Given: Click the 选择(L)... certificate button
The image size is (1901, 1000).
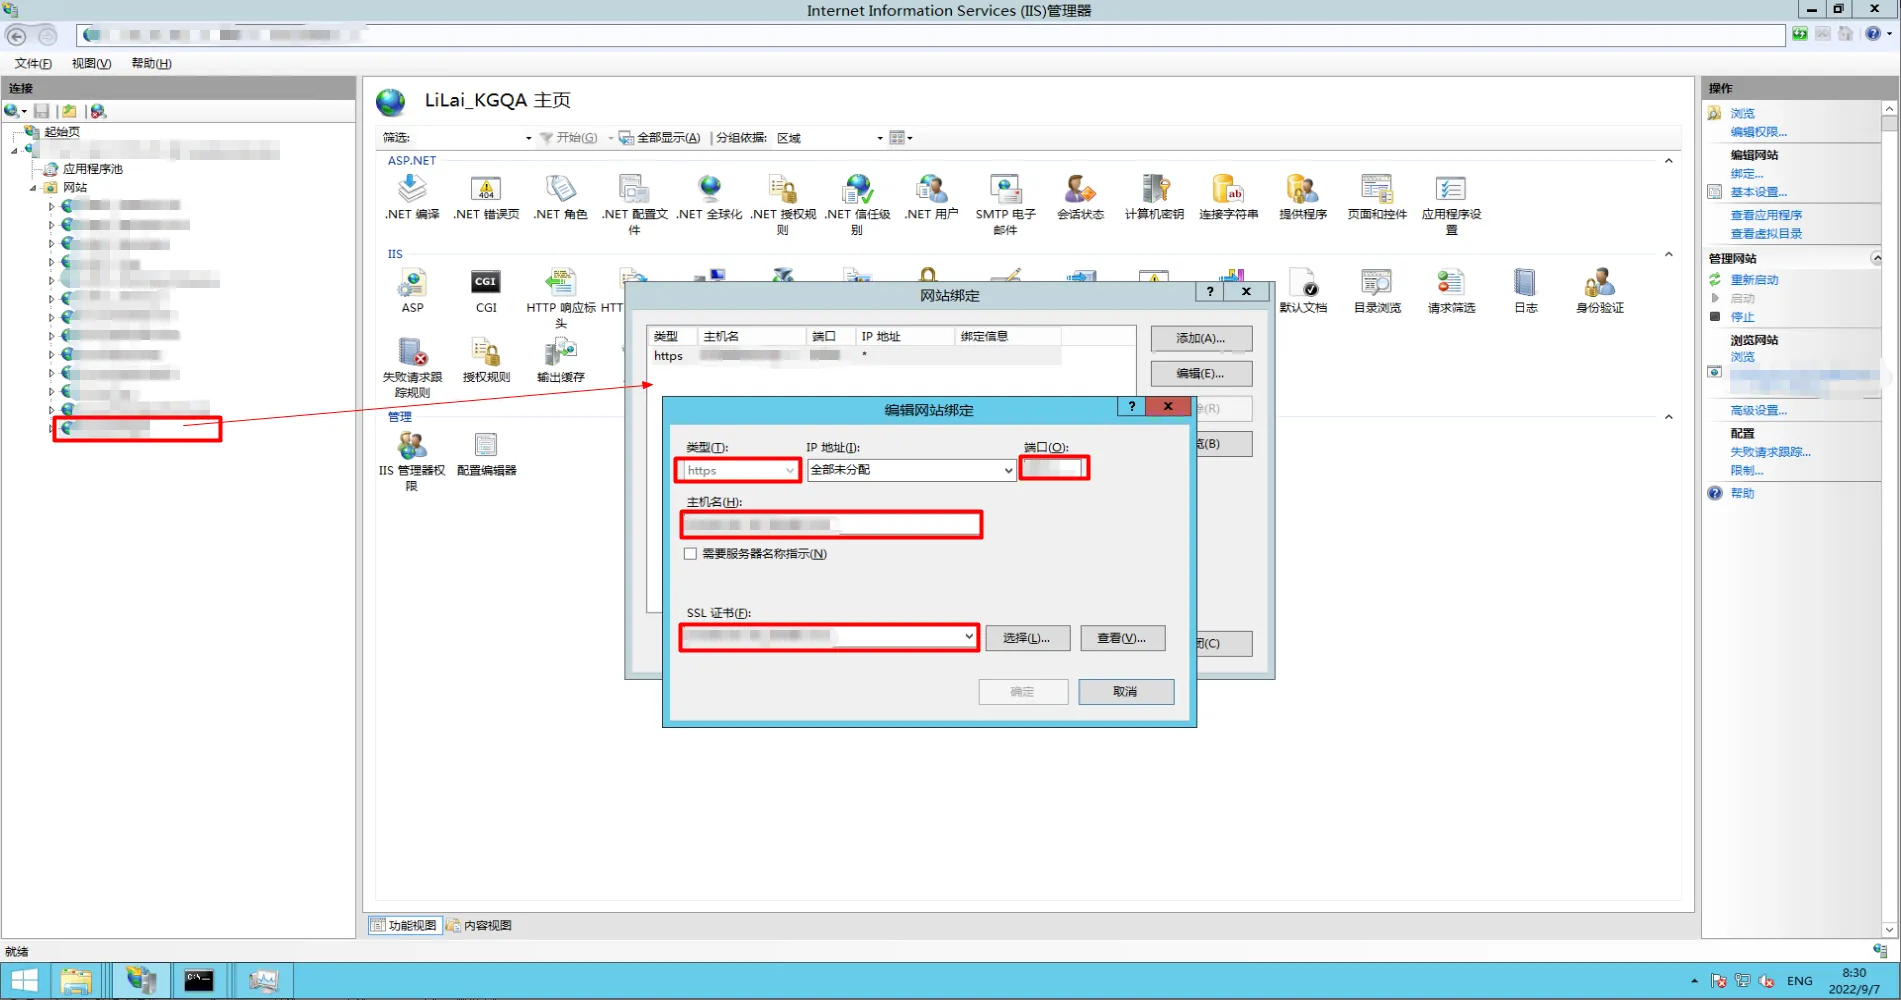Looking at the screenshot, I should [1027, 638].
